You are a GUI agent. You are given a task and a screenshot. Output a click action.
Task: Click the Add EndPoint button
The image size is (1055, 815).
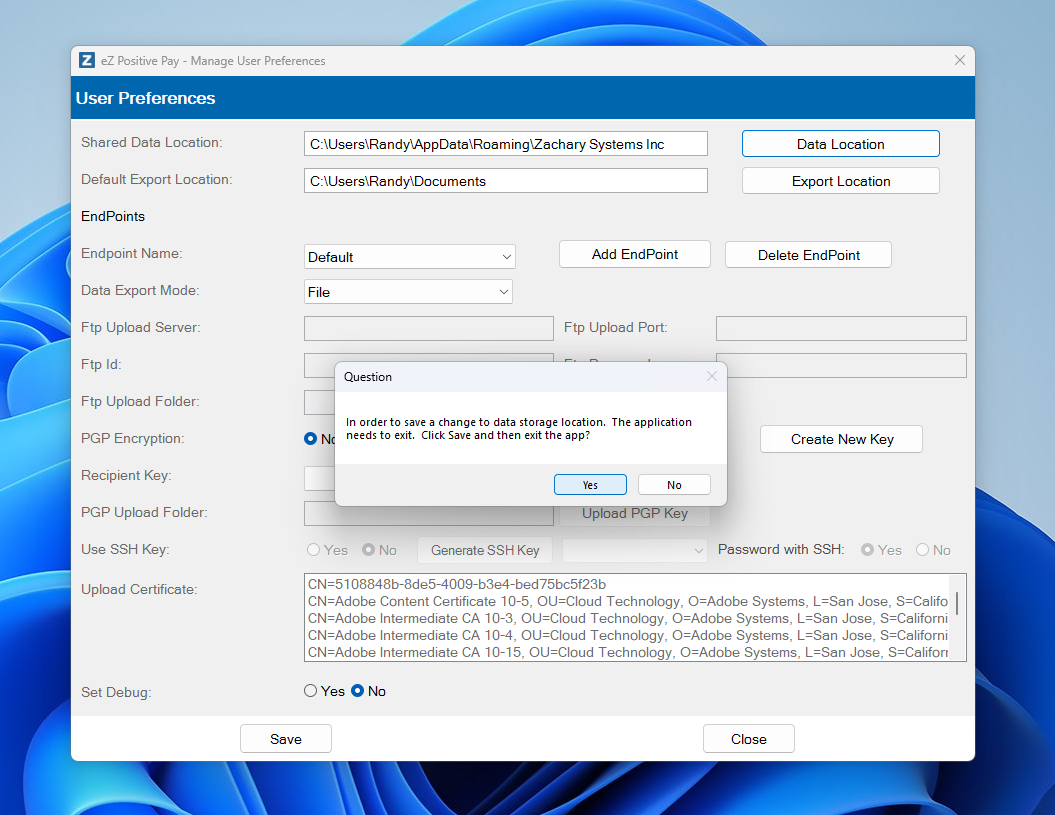point(634,254)
